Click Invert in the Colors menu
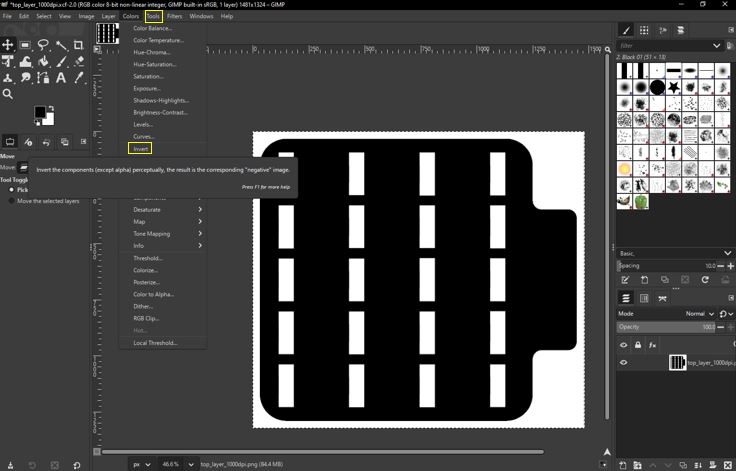This screenshot has height=471, width=736. [x=141, y=149]
